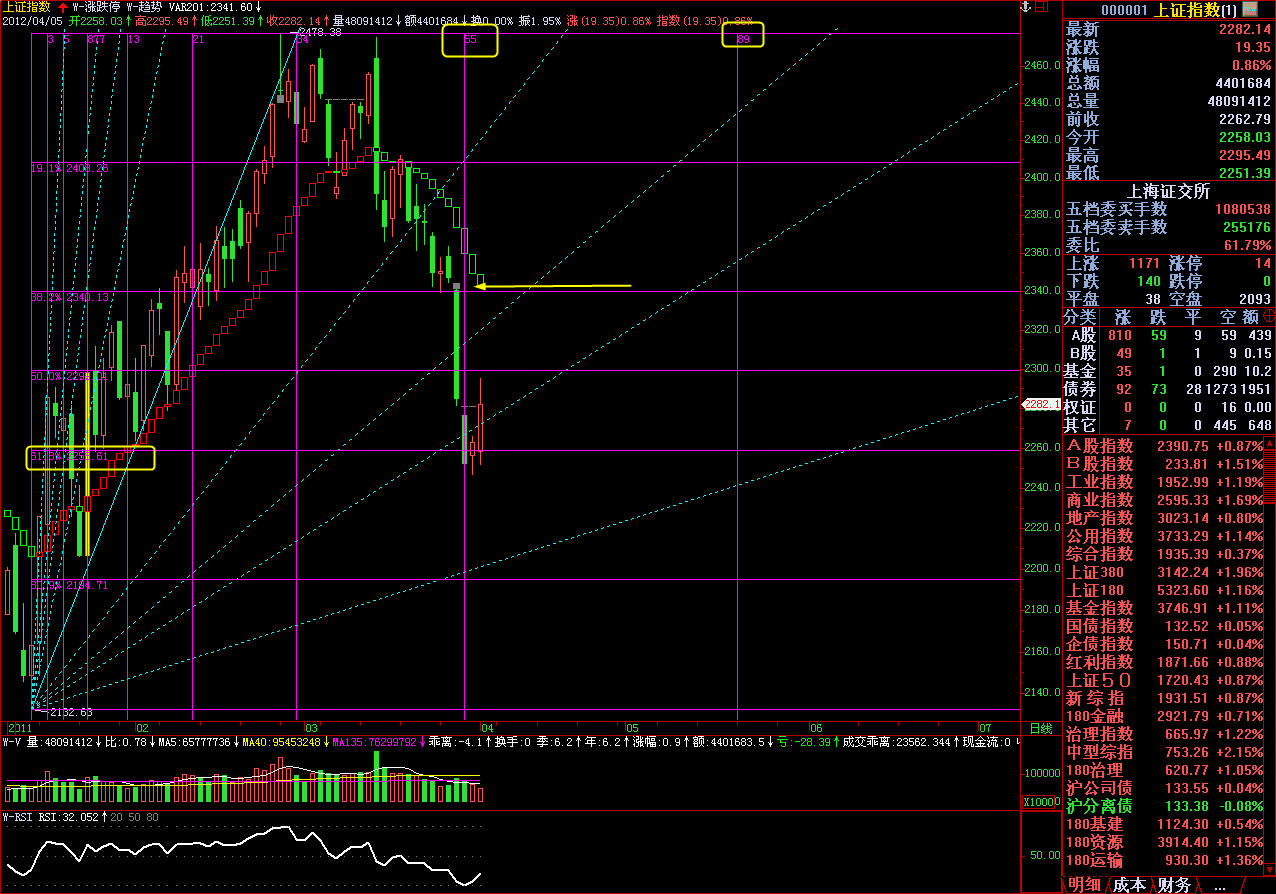Switch to the 成本 tab
Viewport: 1276px width, 894px height.
[1130, 885]
